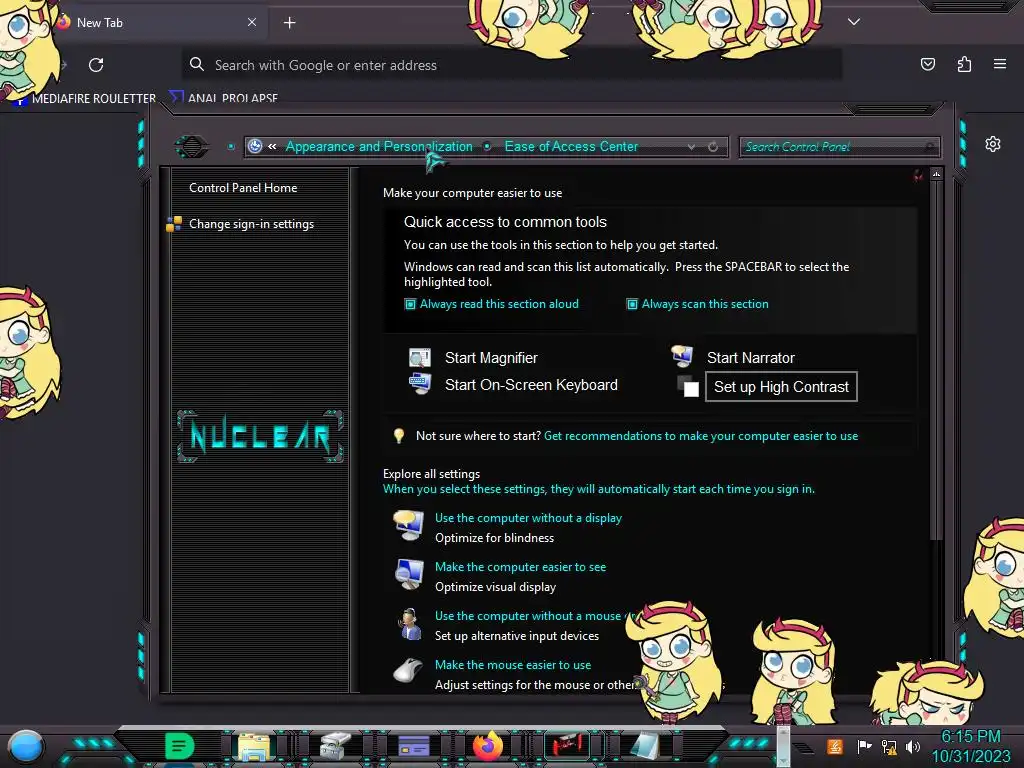The width and height of the screenshot is (1024, 768).
Task: Open Firefox hamburger application menu
Action: (x=1000, y=64)
